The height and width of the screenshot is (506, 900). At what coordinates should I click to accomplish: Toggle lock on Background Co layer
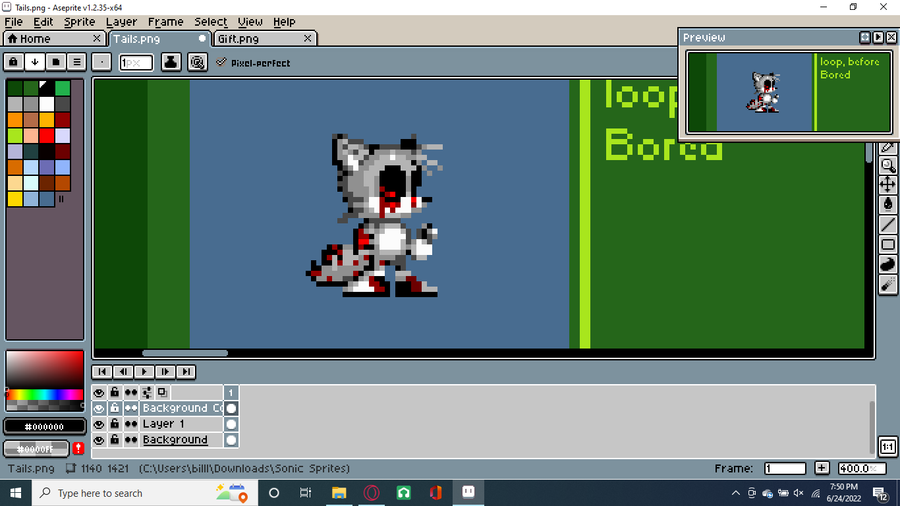[x=114, y=408]
